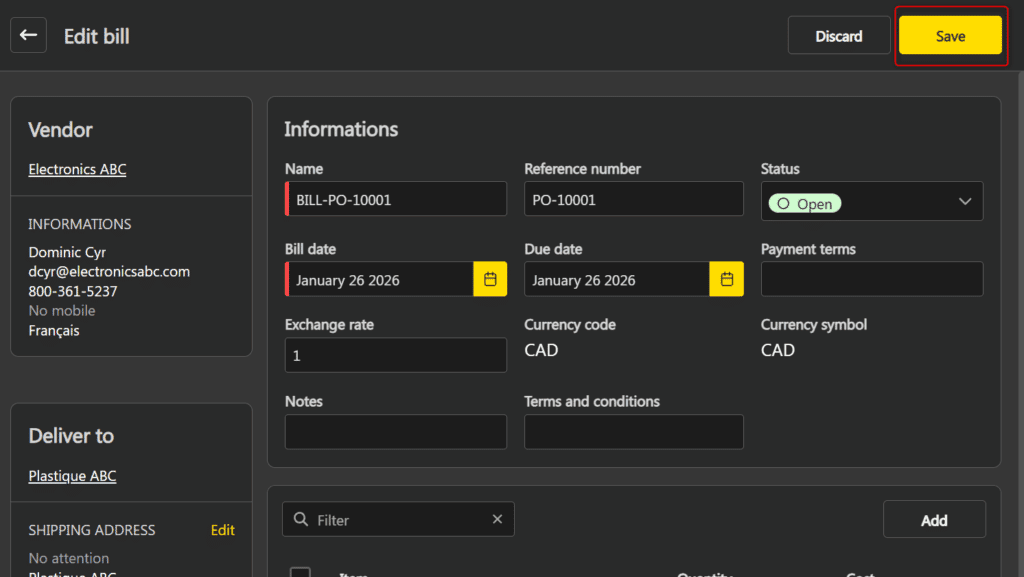Save the bill
Viewport: 1024px width, 577px height.
950,36
